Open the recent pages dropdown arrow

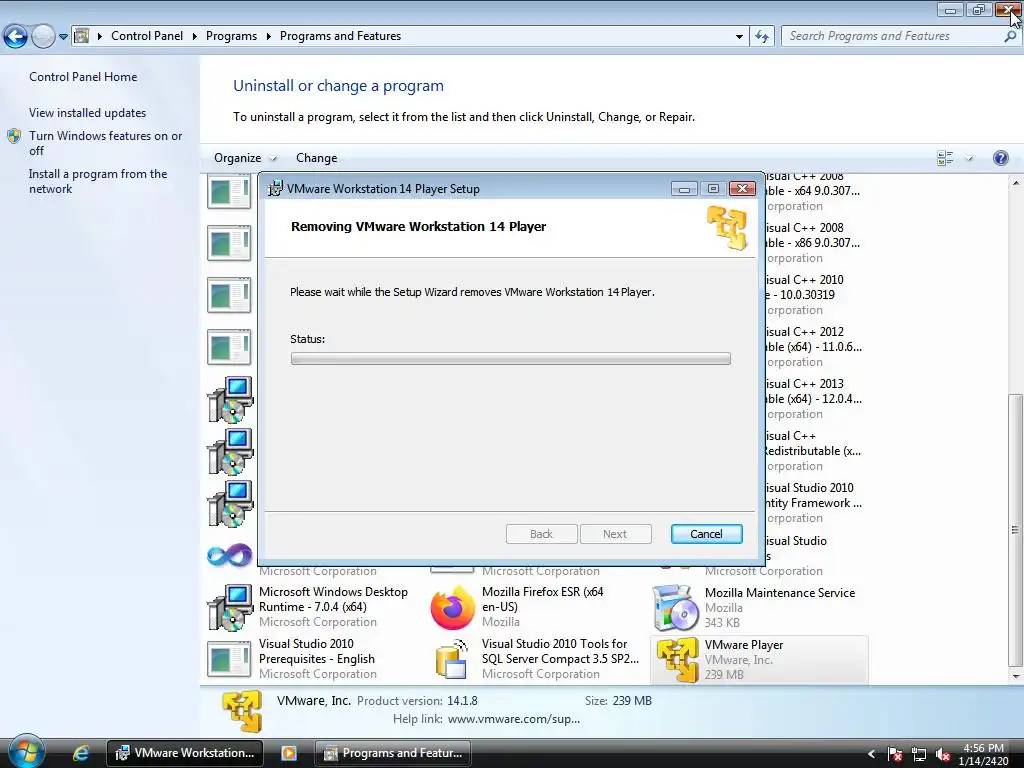(63, 37)
